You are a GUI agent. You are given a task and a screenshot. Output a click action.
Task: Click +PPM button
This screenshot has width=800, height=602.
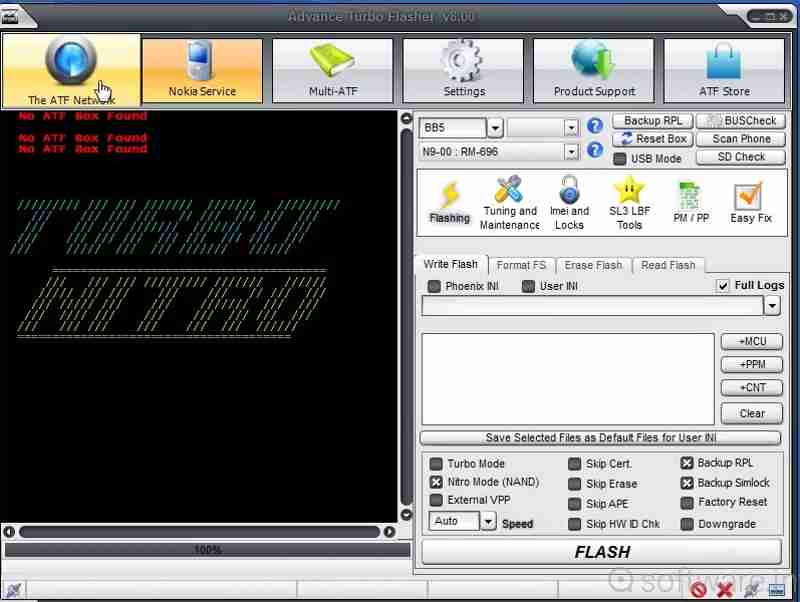752,364
